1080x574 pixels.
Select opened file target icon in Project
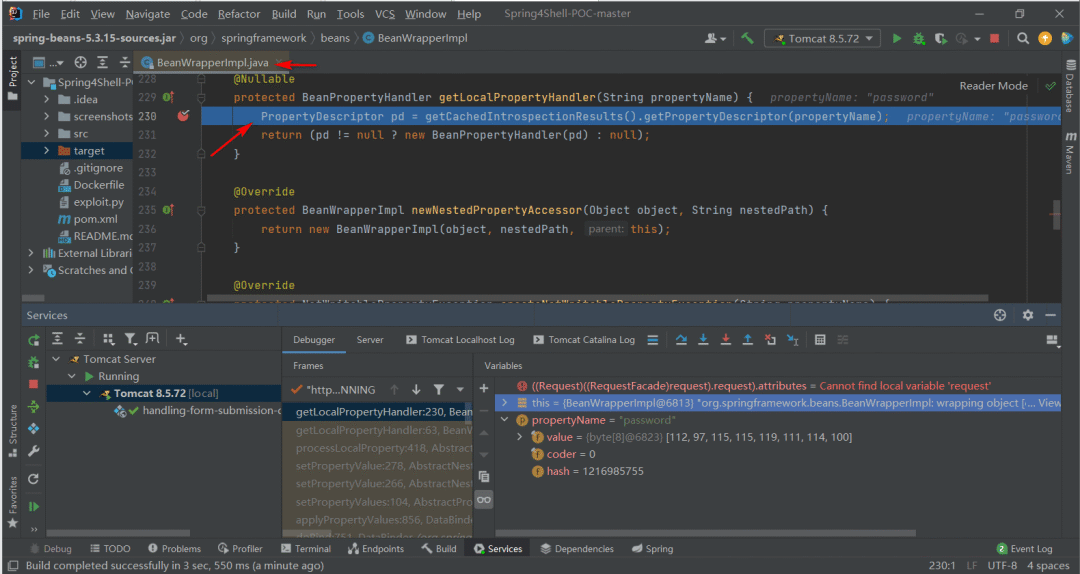(81, 63)
